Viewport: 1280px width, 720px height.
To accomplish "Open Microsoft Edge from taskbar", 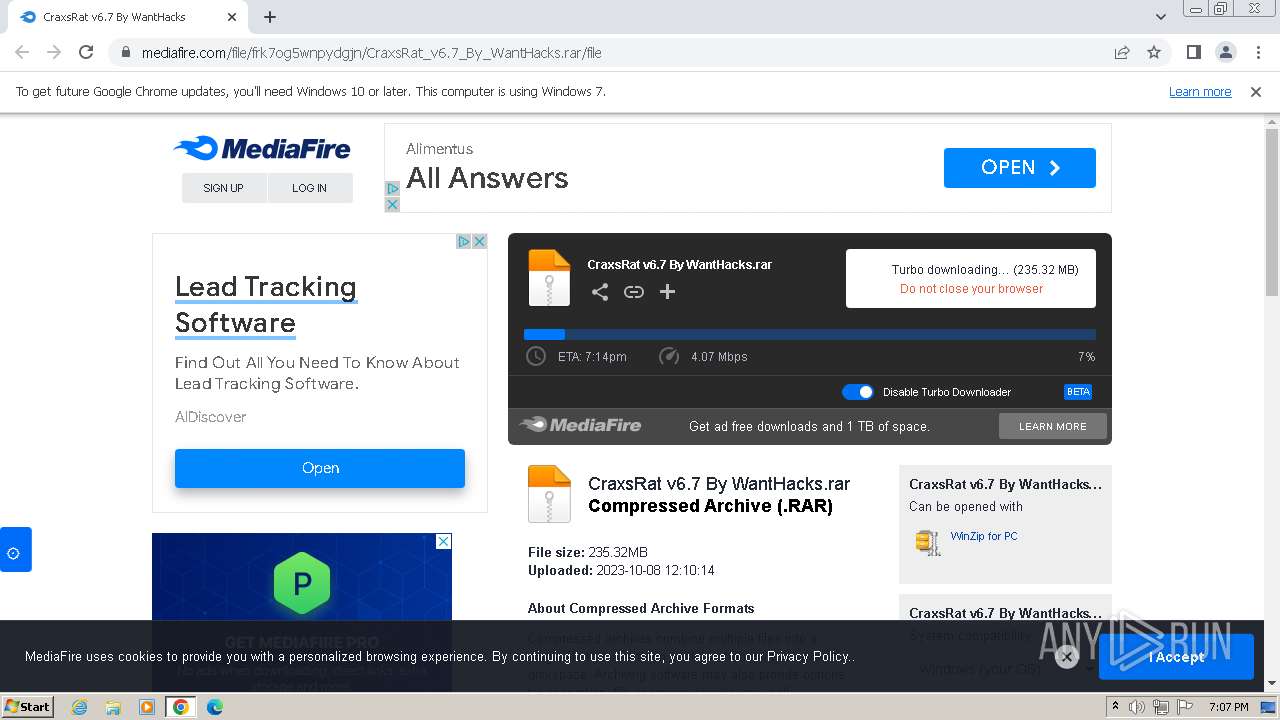I will 214,707.
